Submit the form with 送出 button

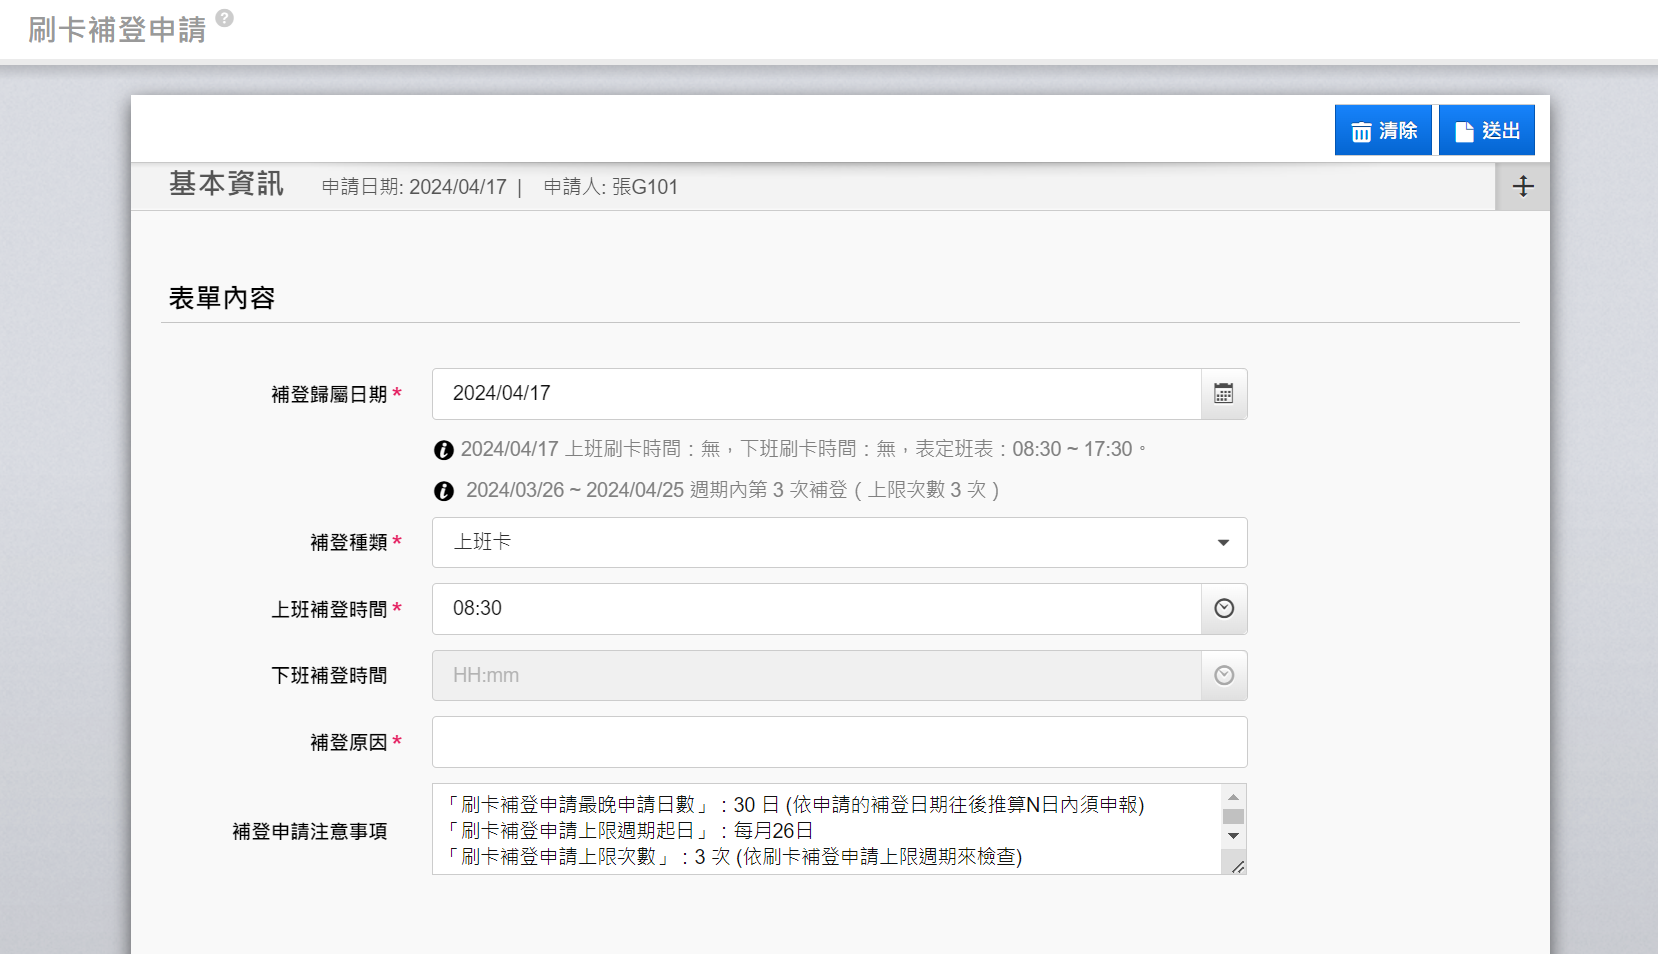coord(1486,131)
